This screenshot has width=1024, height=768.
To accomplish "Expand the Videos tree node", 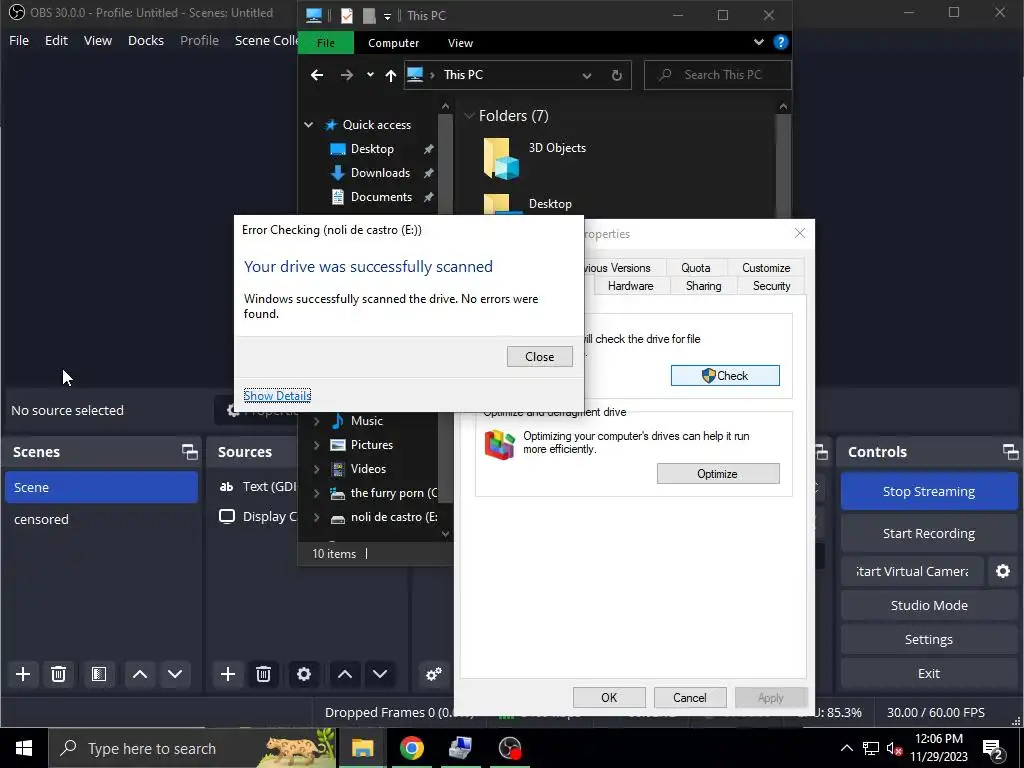I will (317, 469).
